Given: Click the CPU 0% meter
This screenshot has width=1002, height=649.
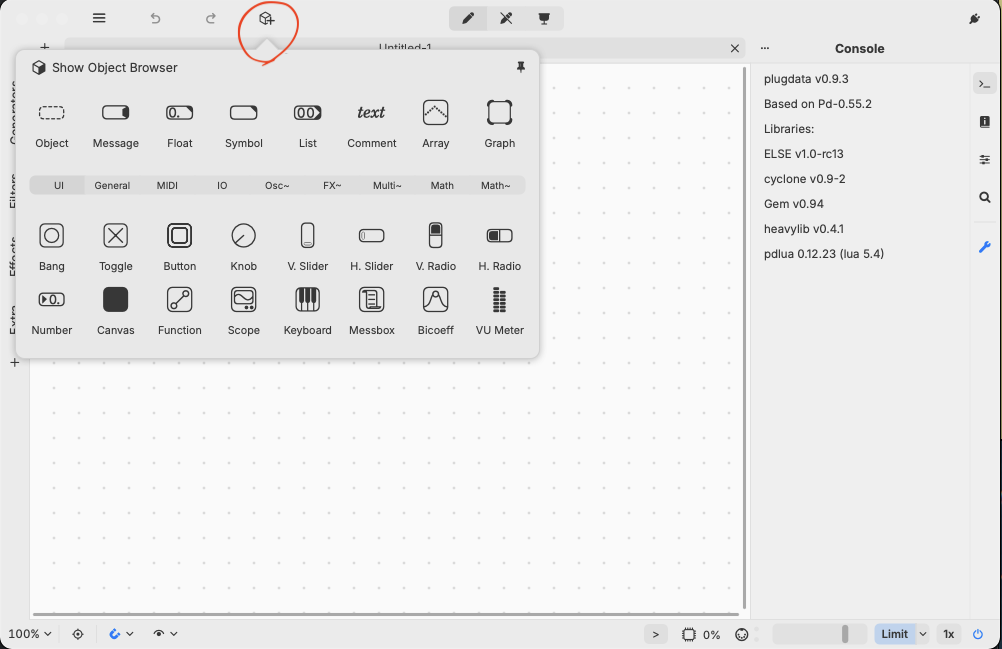Looking at the screenshot, I should pos(700,634).
